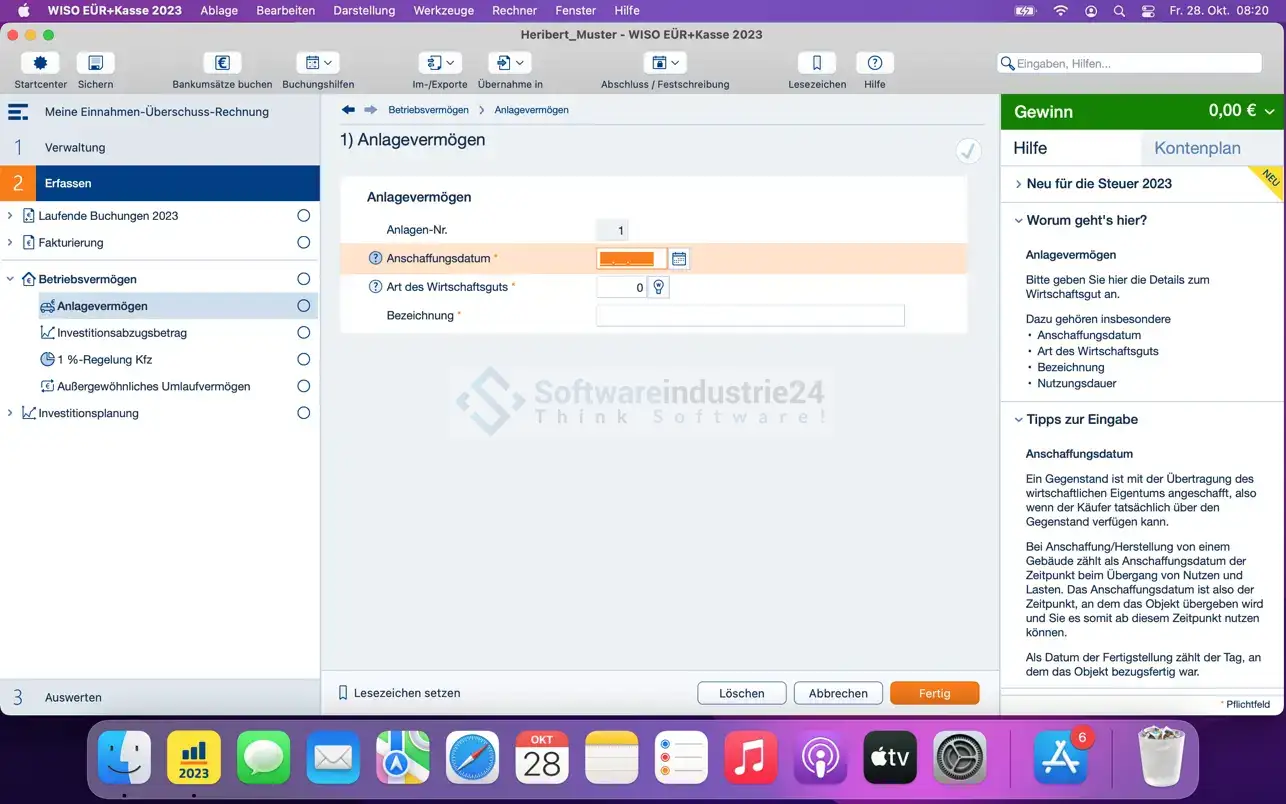Image resolution: width=1286 pixels, height=804 pixels.
Task: Click lightbulb icon next to Art des Wirtschaftsguts
Action: click(x=658, y=287)
